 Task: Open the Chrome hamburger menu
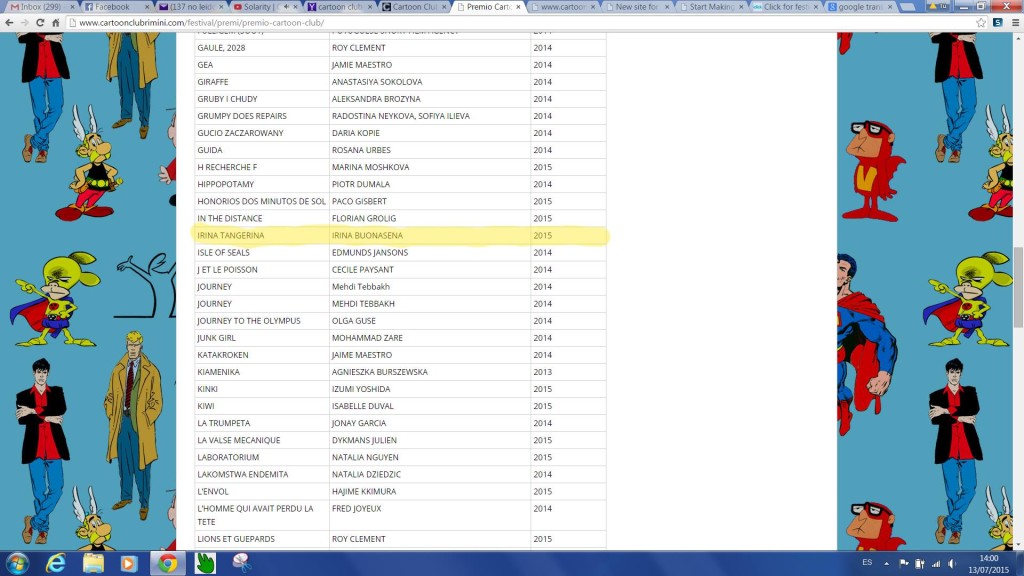tap(1015, 22)
